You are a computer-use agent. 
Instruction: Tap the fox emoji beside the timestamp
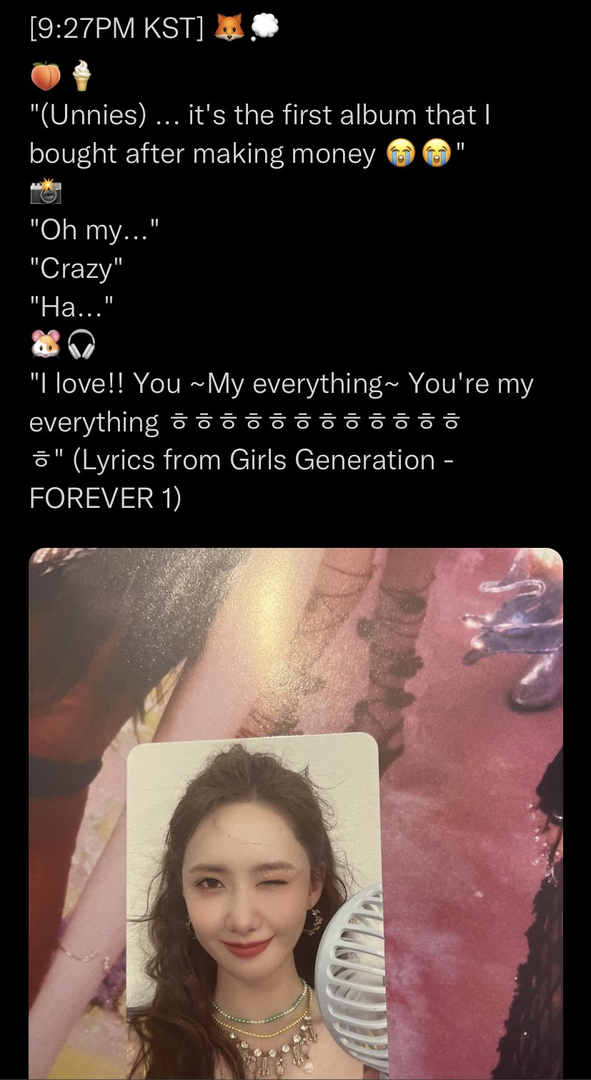click(x=230, y=28)
